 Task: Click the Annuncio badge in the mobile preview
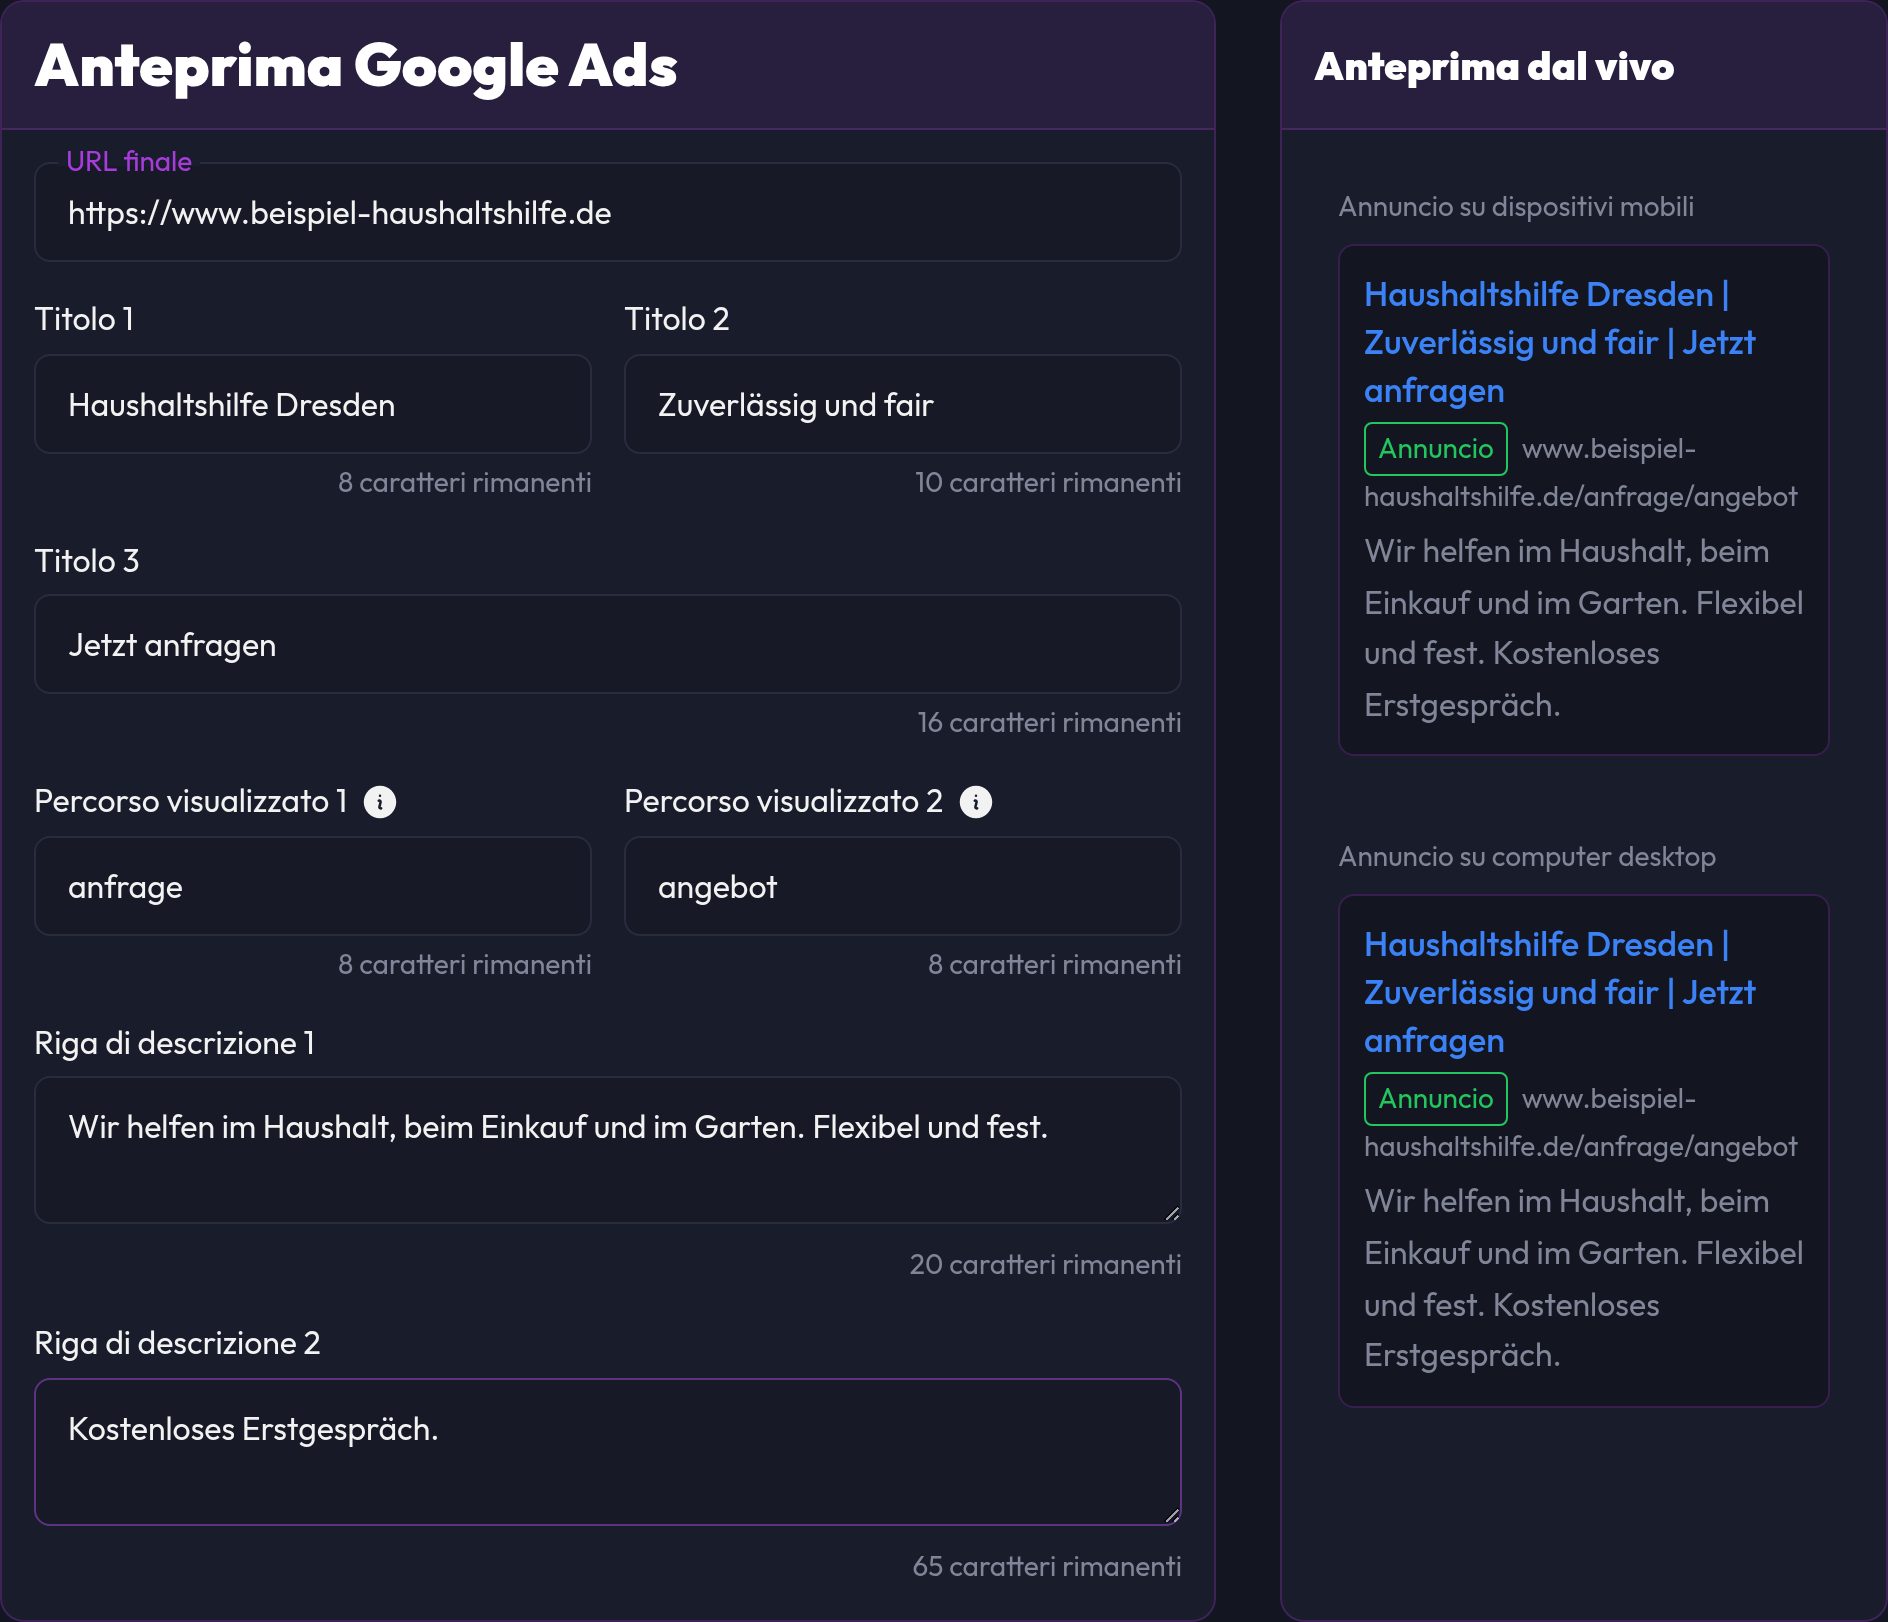pos(1436,449)
